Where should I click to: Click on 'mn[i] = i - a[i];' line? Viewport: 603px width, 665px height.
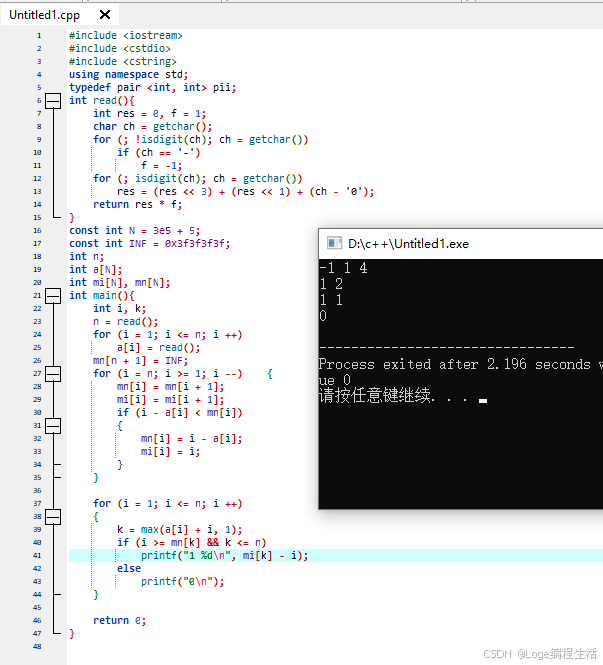pos(192,439)
